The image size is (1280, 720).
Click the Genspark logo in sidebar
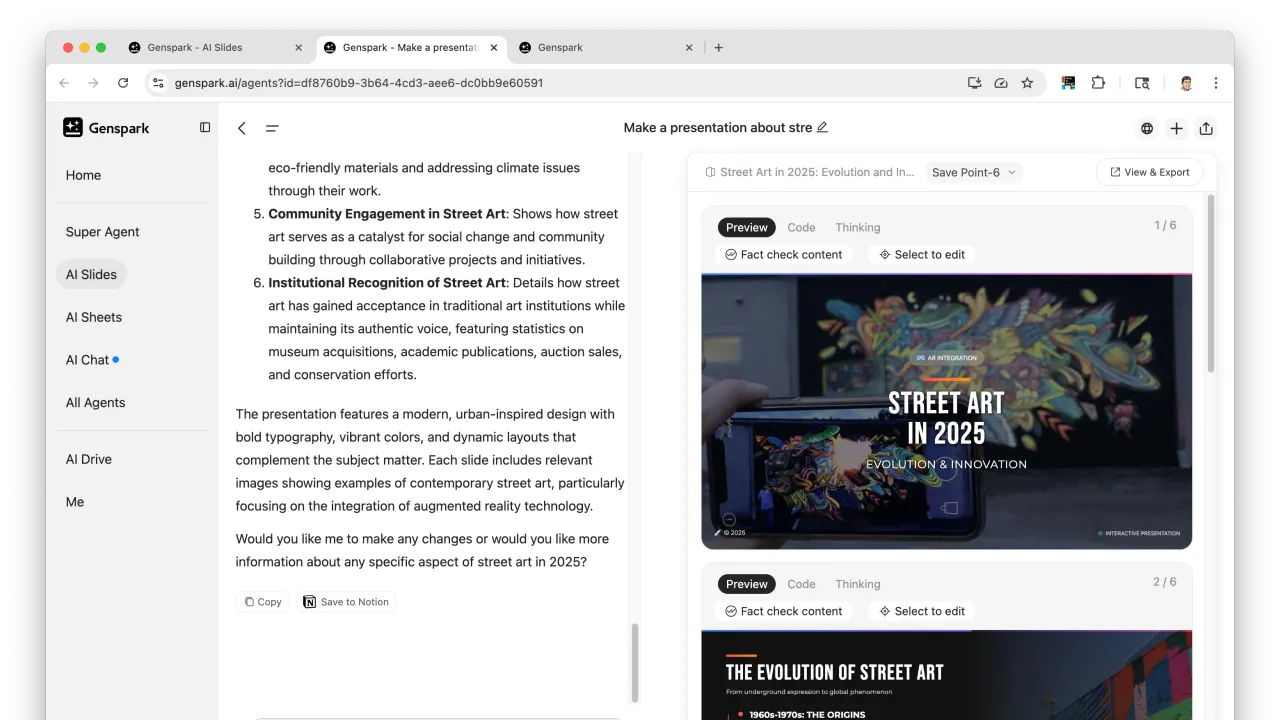(x=105, y=128)
